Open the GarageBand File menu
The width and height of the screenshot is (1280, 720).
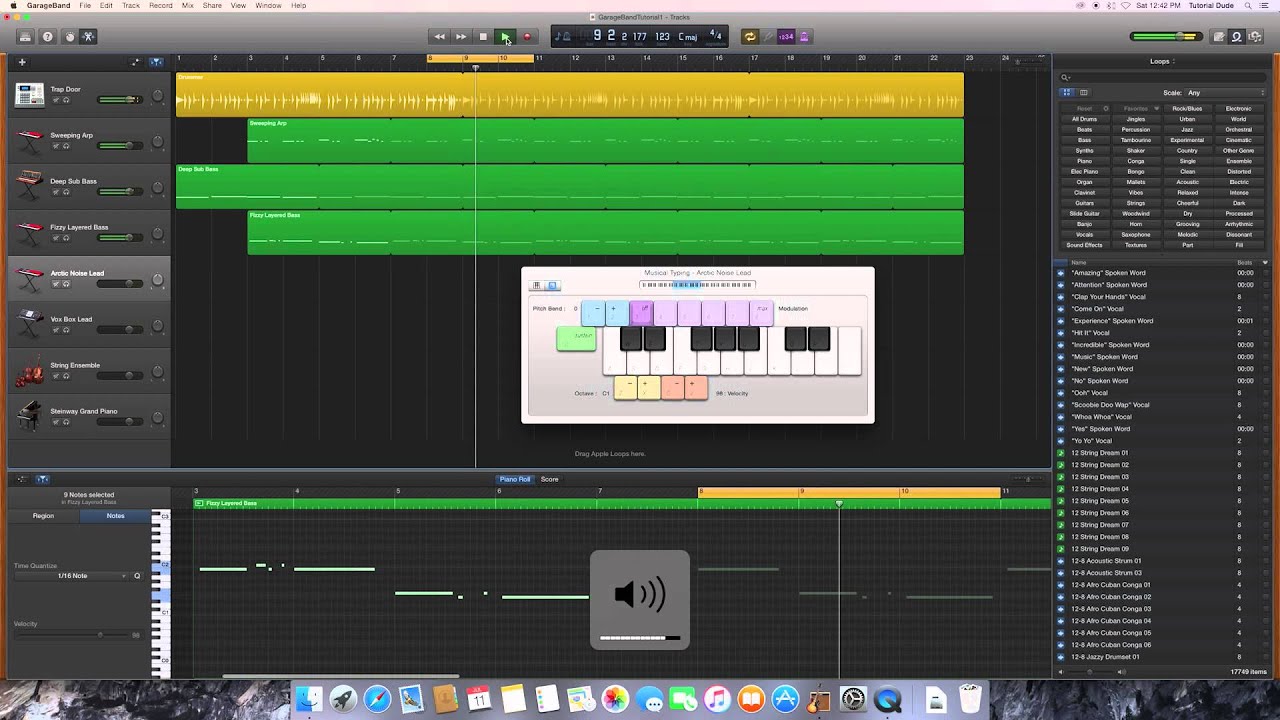point(85,5)
